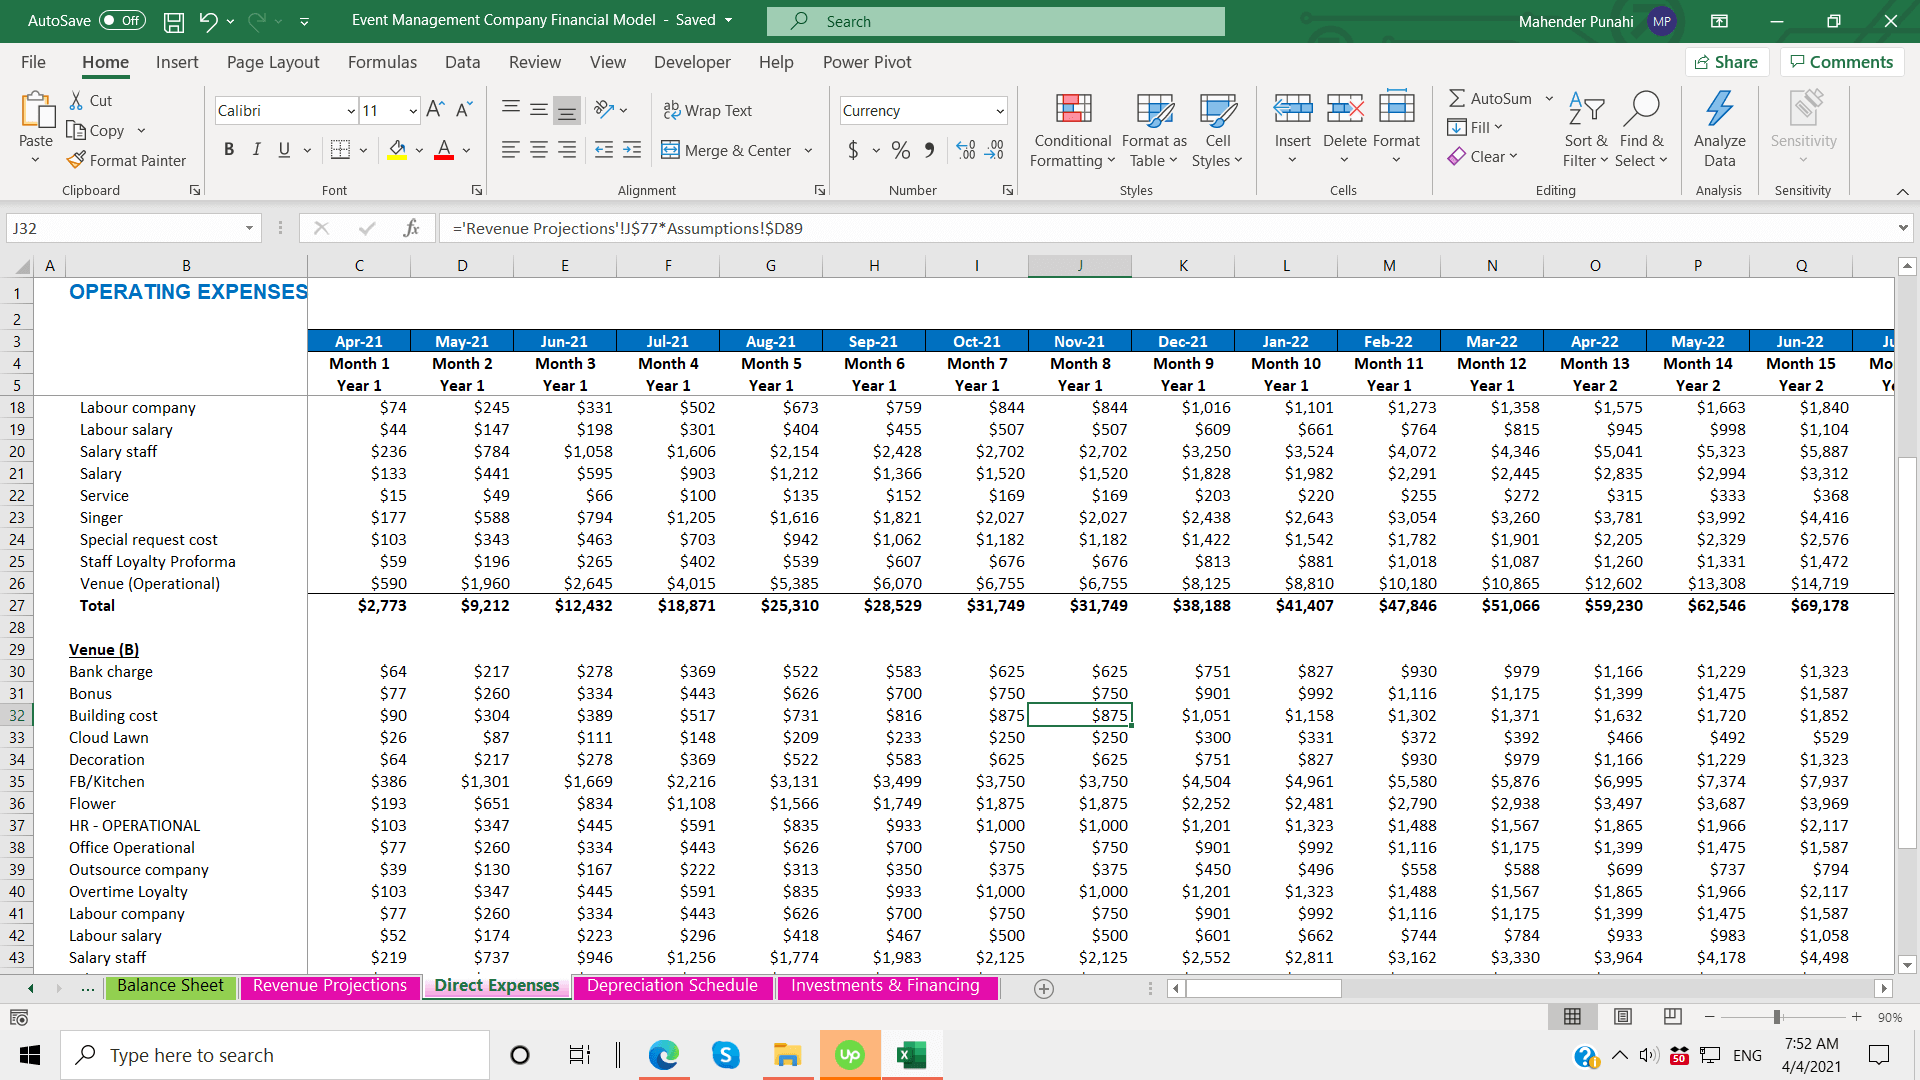The image size is (1920, 1080).
Task: Open Microsoft Edge from taskbar
Action: coord(663,1055)
